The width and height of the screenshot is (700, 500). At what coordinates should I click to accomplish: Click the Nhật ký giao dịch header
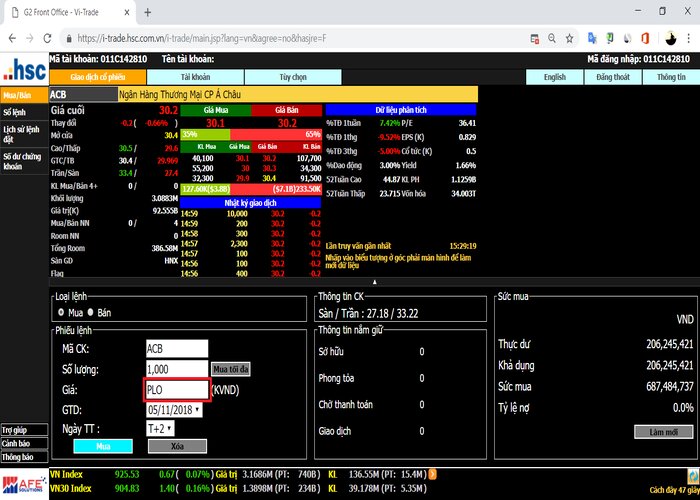pyautogui.click(x=250, y=203)
